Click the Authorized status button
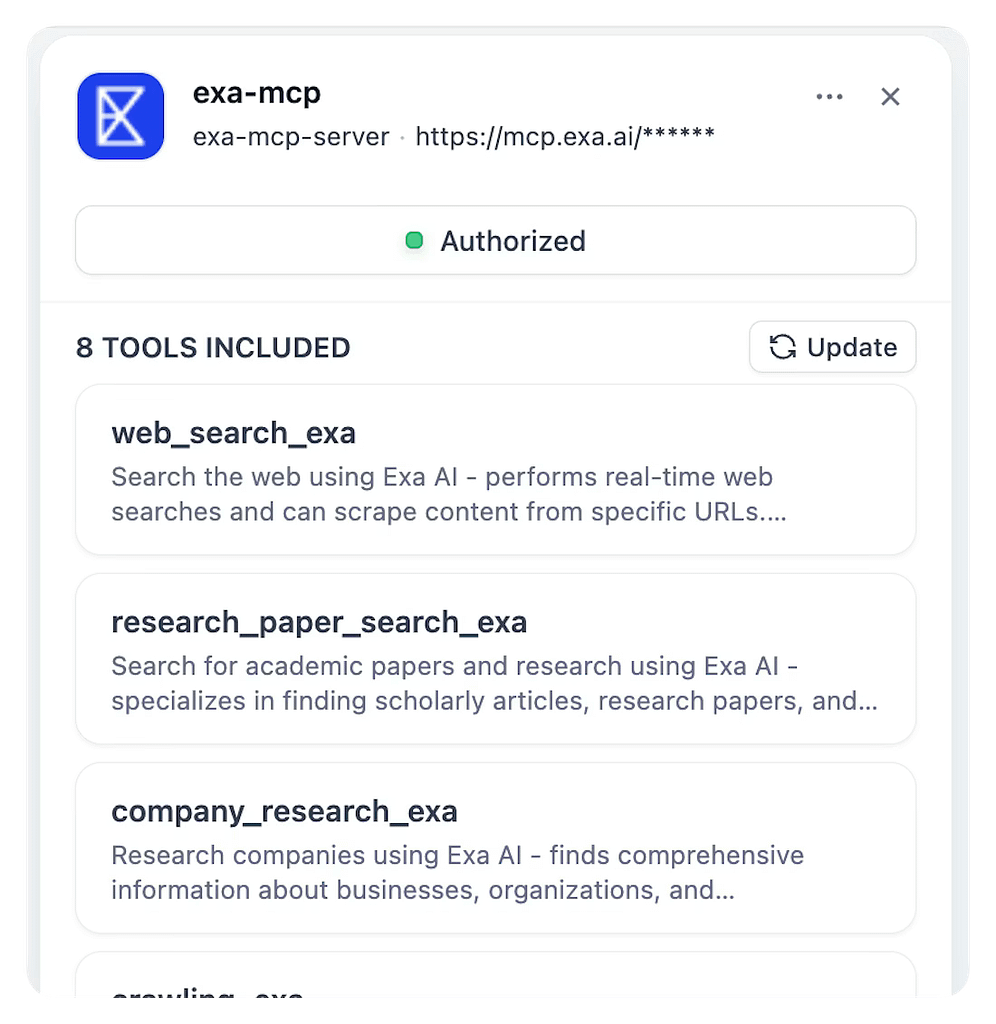Screen dimensions: 996x1024 pos(495,240)
